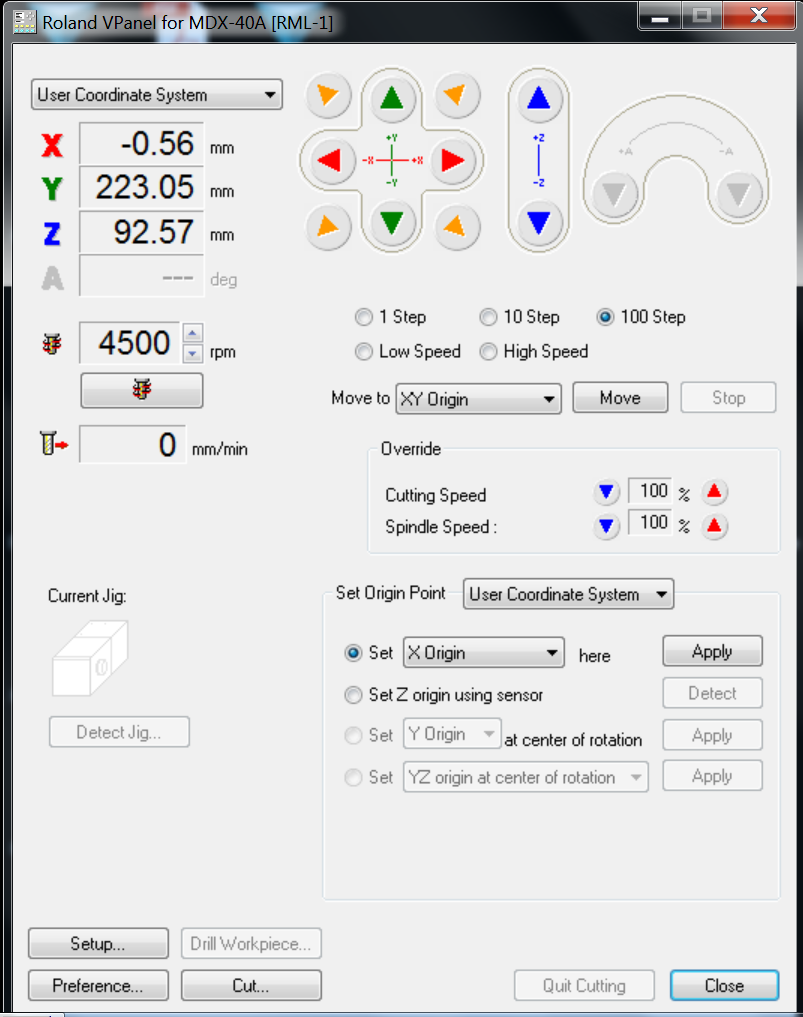
Task: Click the Move button
Action: 620,398
